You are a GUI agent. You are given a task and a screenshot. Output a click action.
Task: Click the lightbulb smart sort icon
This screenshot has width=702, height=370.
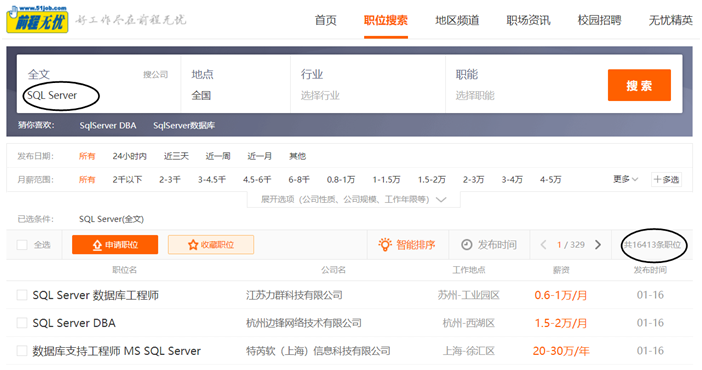tap(385, 245)
